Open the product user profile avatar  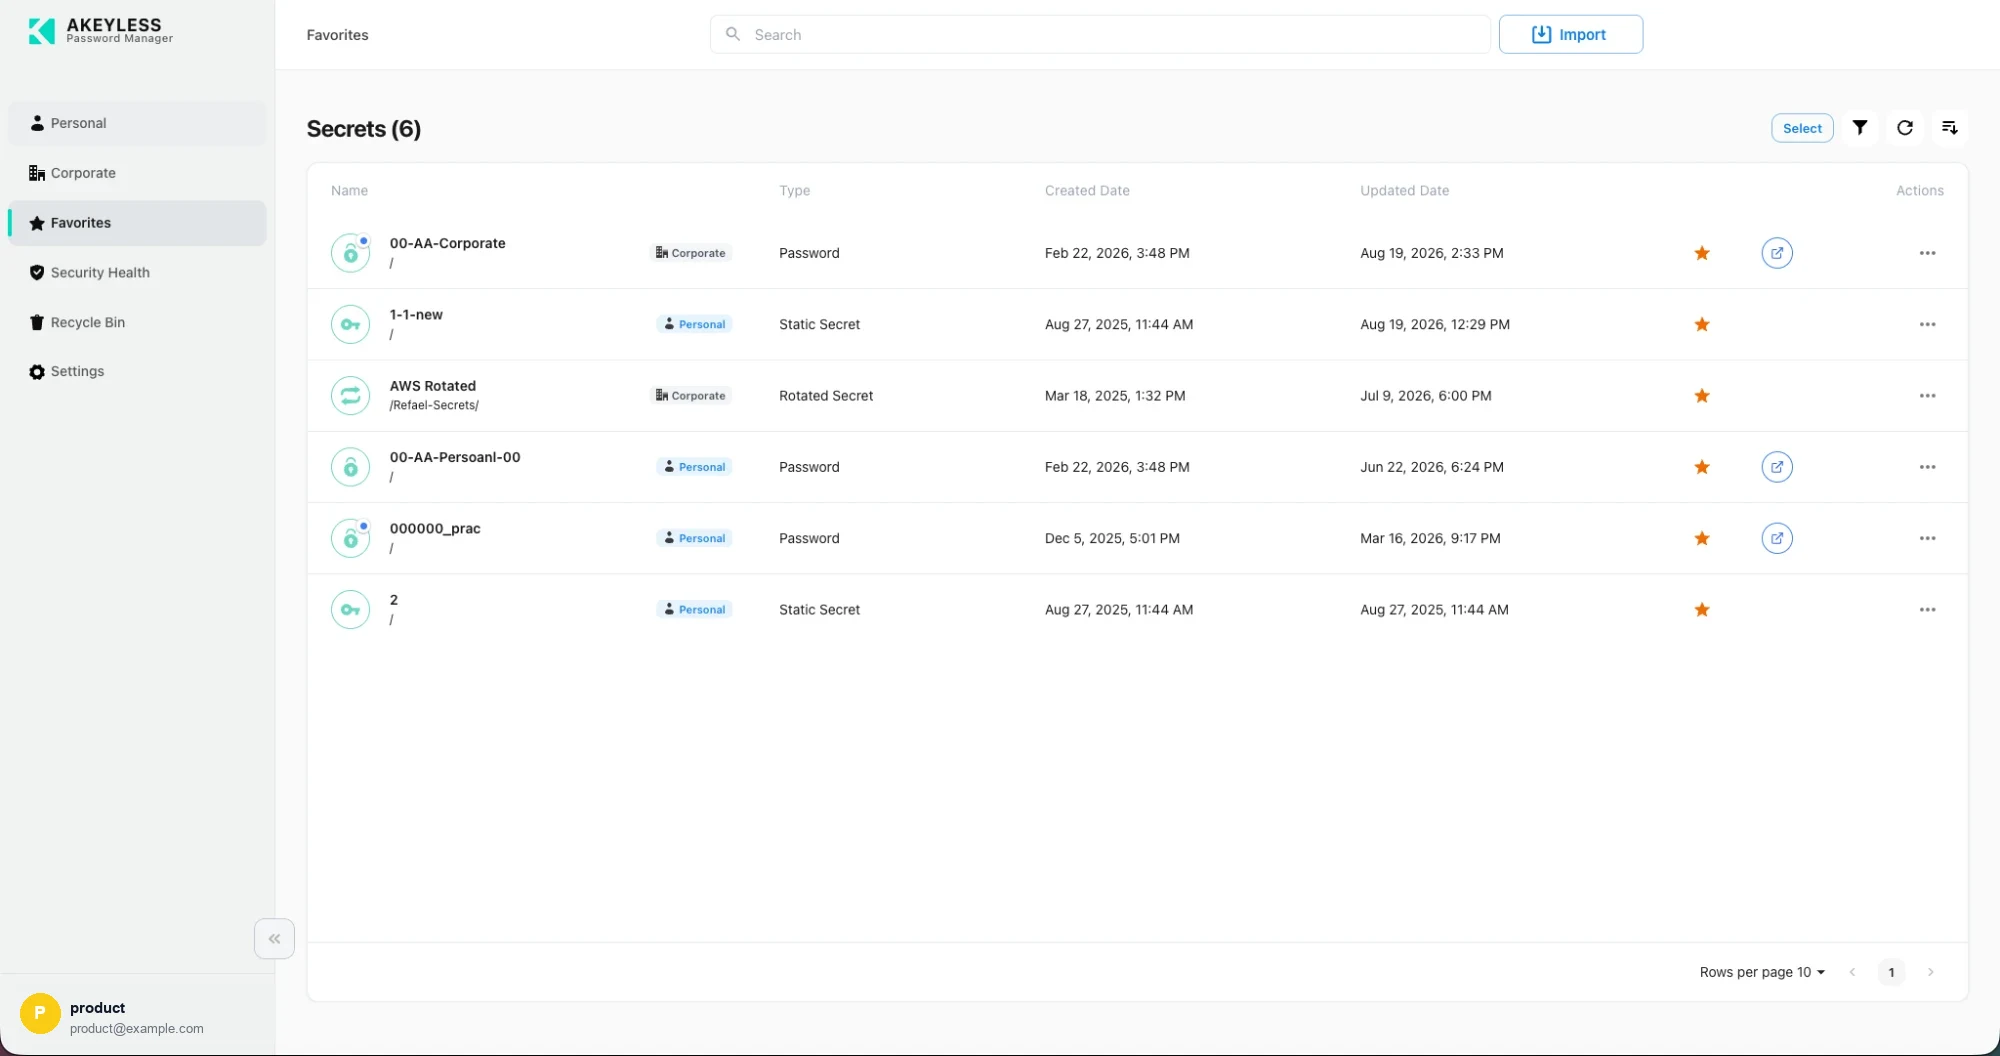(x=40, y=1014)
